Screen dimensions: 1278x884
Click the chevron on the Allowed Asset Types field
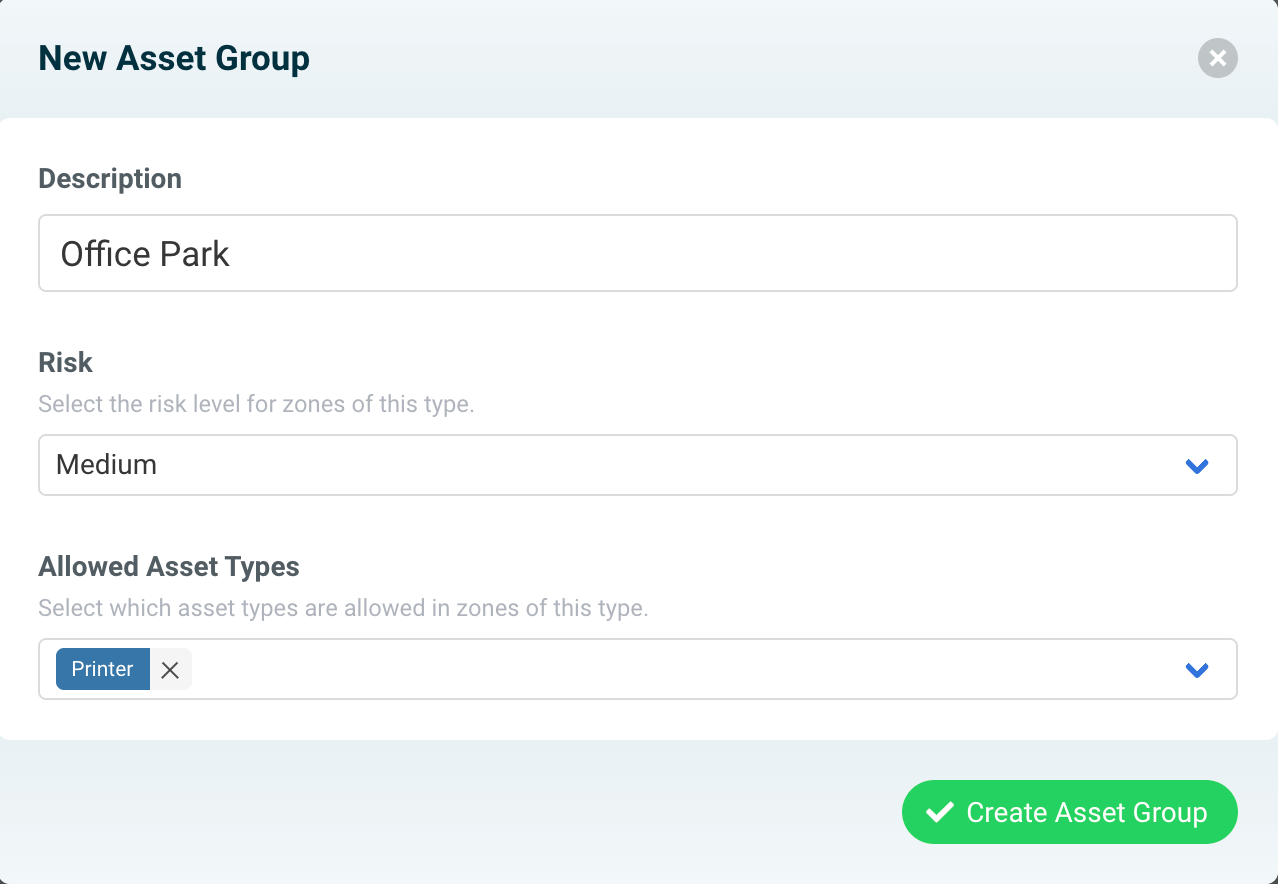1196,669
